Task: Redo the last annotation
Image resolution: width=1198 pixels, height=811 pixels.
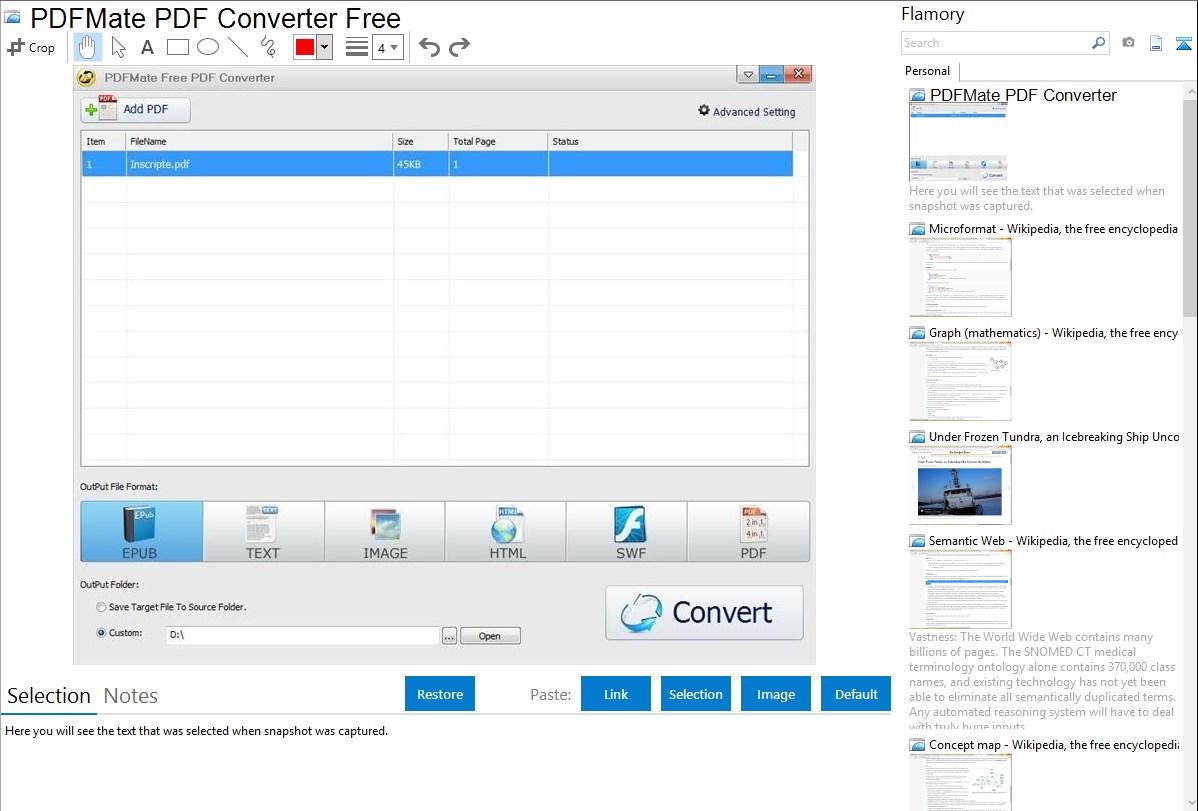Action: [459, 47]
